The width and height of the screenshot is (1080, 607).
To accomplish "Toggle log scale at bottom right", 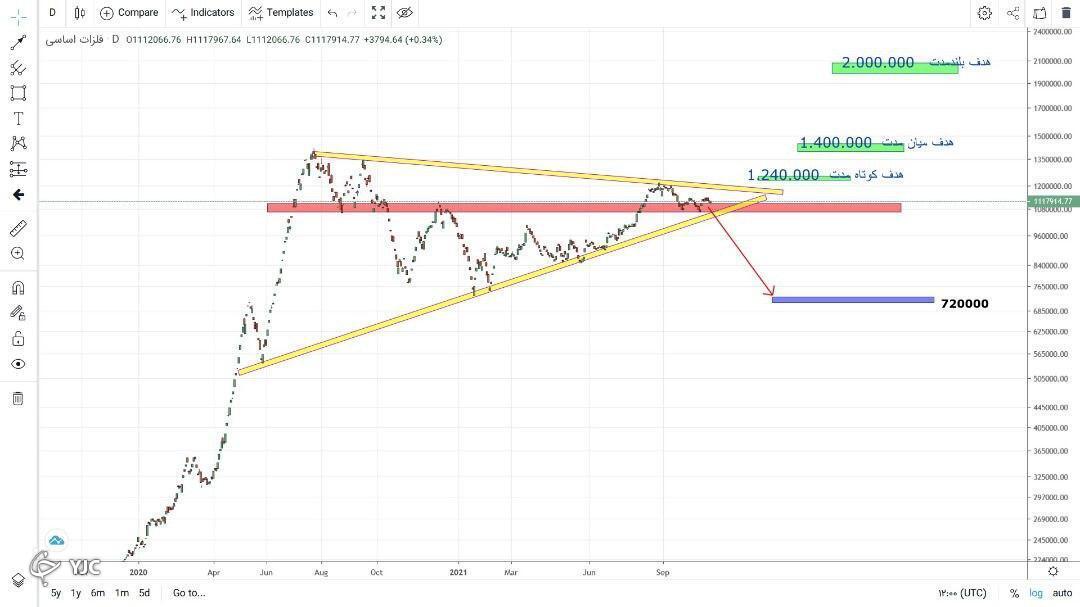I will tap(1036, 593).
